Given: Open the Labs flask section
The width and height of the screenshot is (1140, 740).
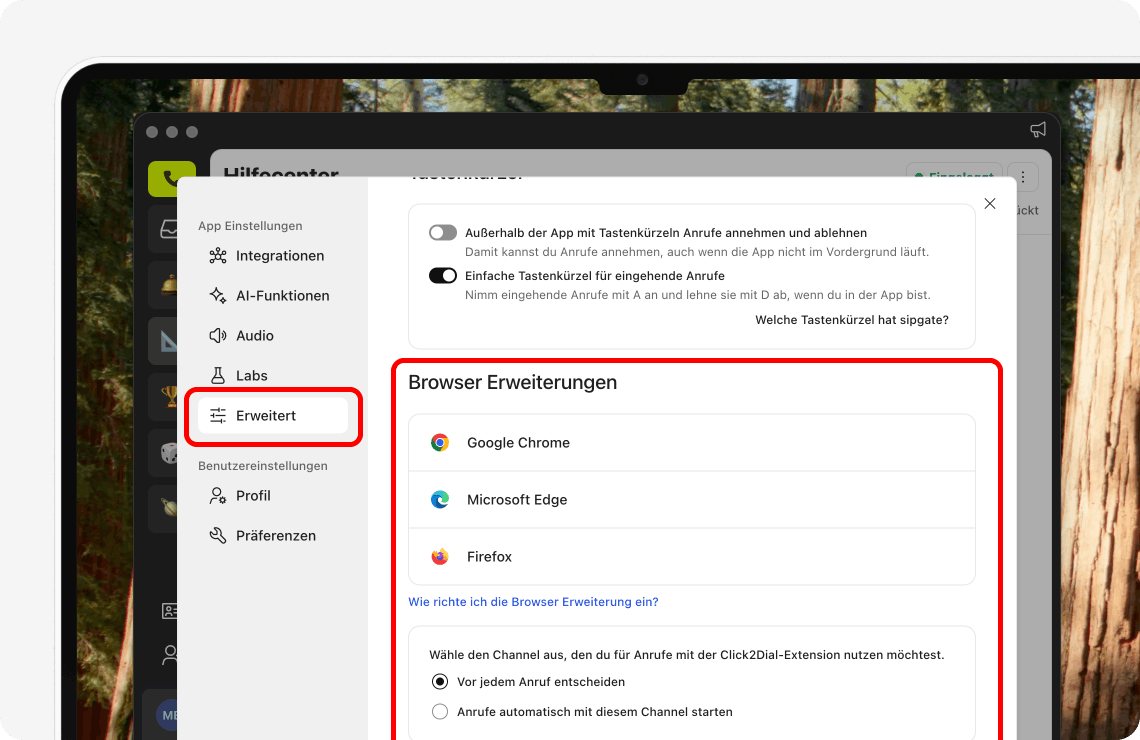Looking at the screenshot, I should [x=250, y=375].
